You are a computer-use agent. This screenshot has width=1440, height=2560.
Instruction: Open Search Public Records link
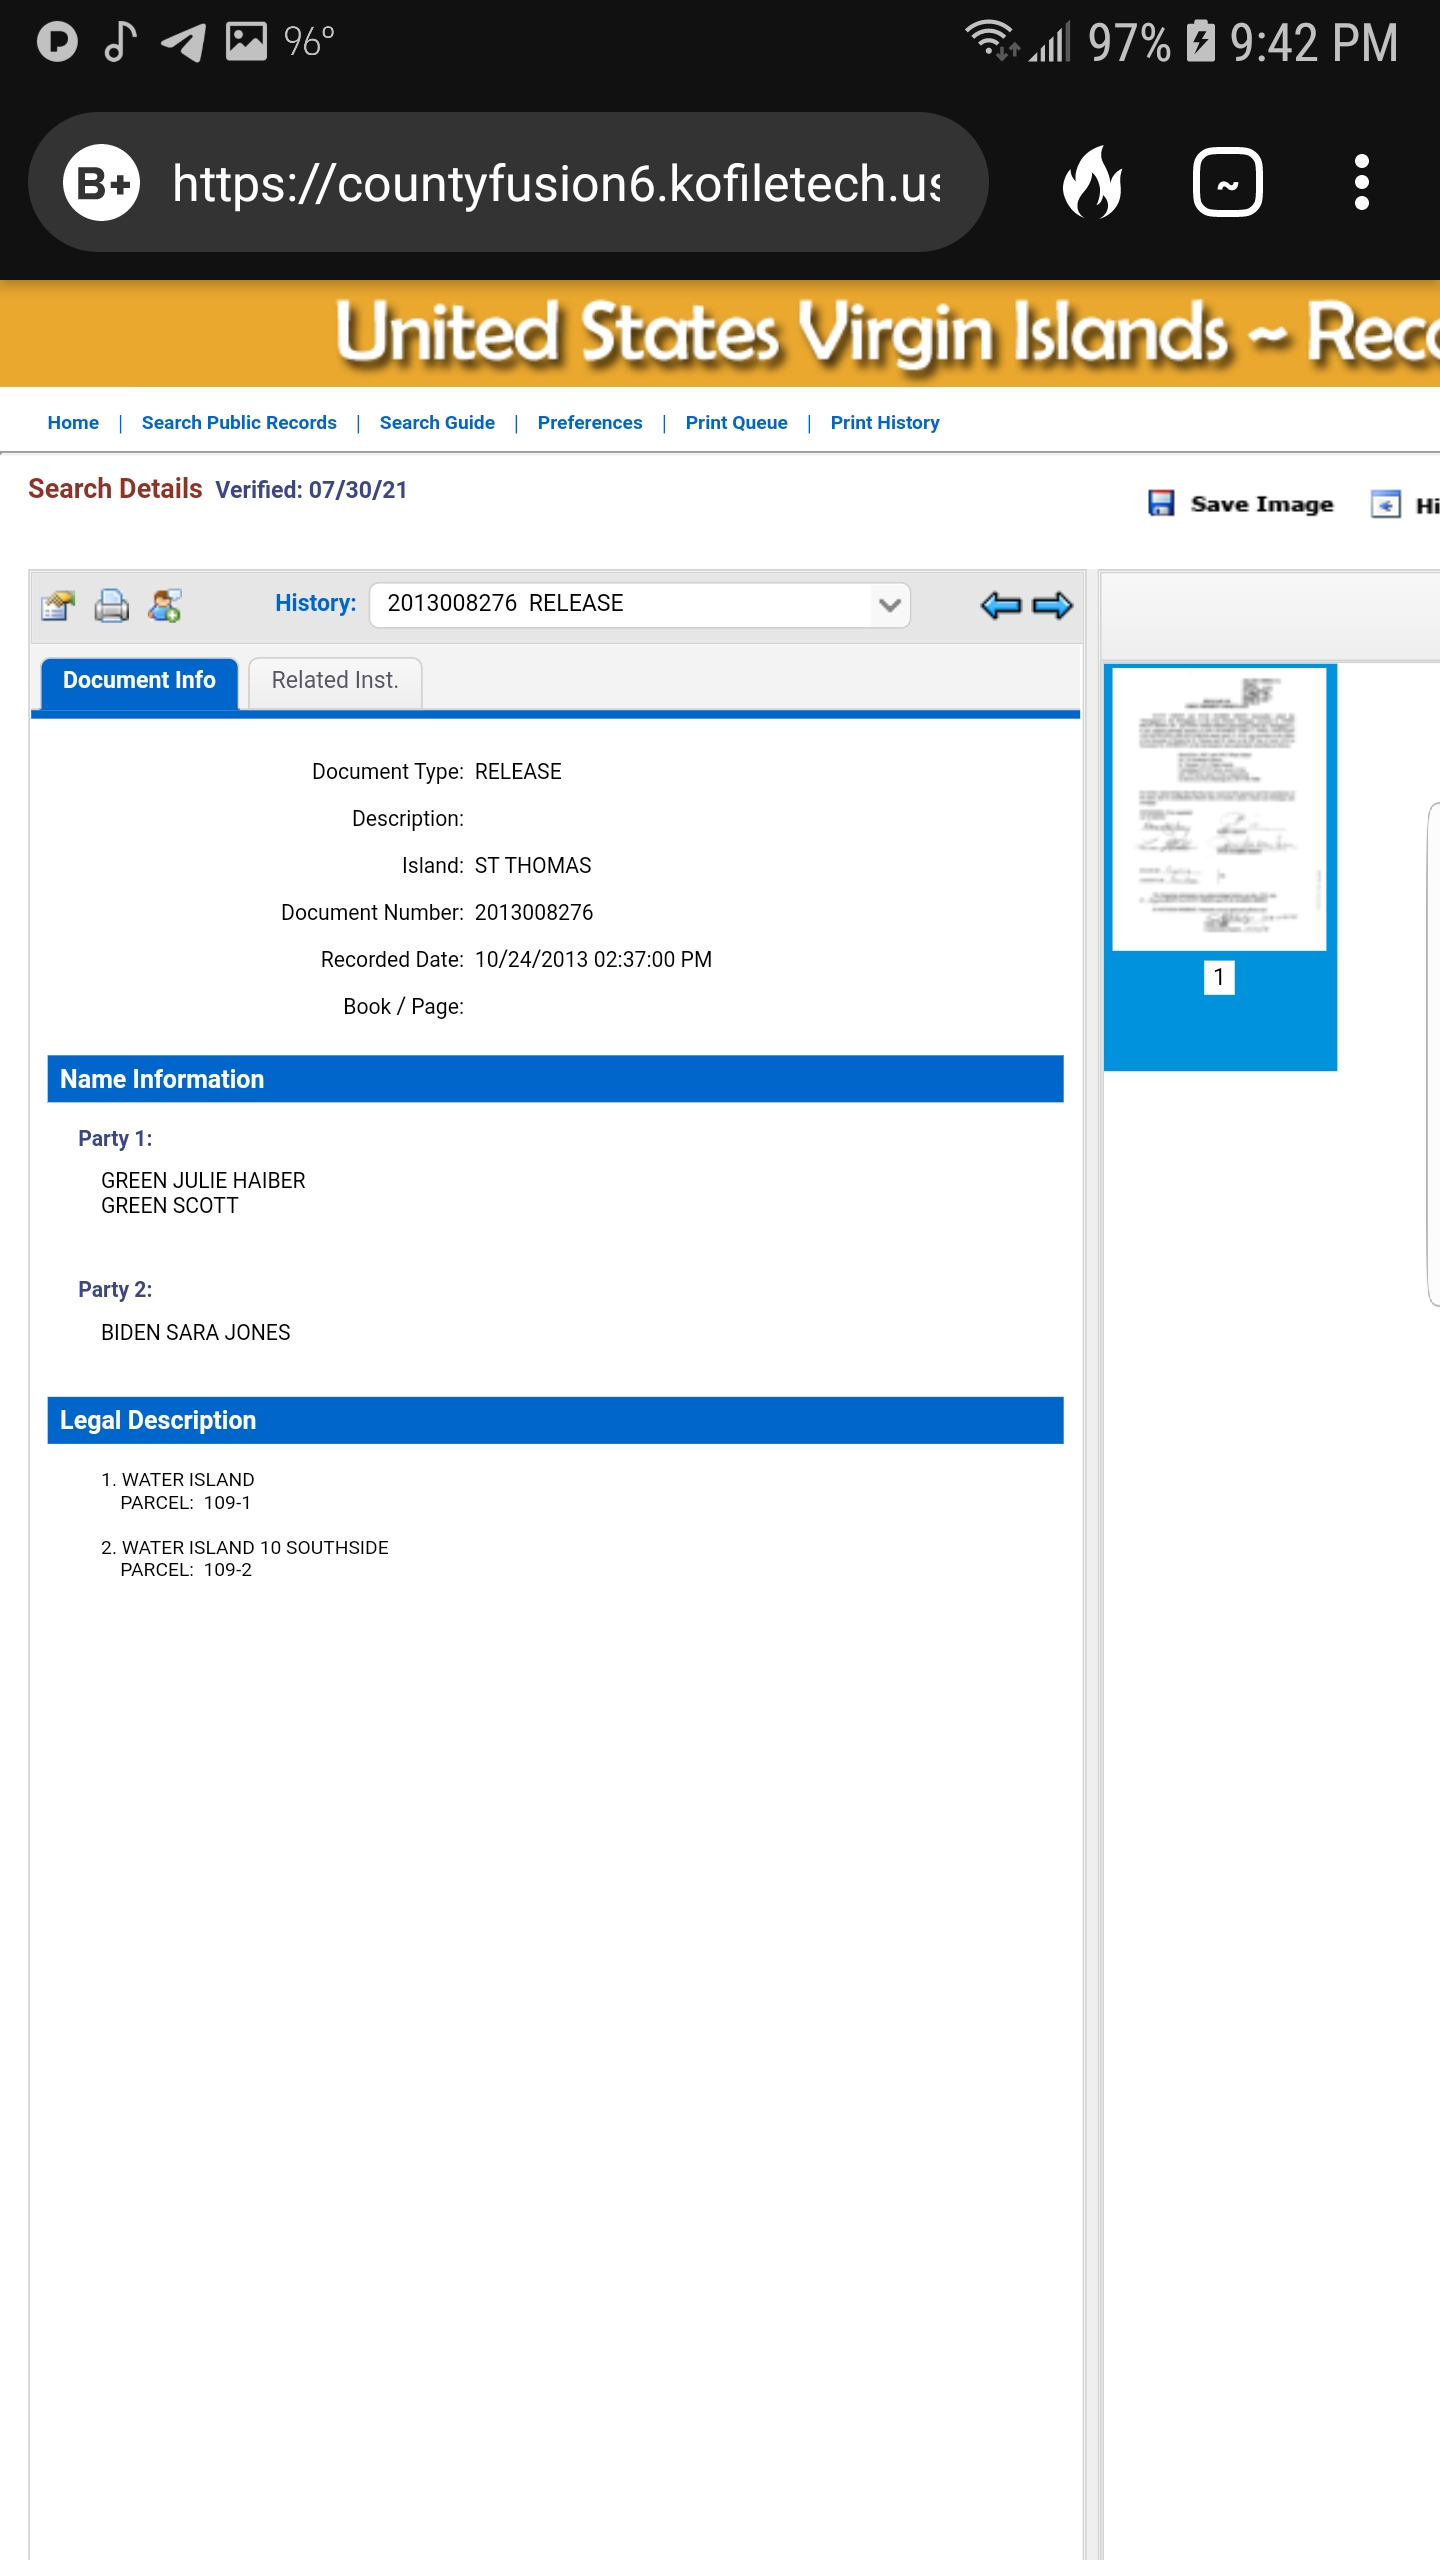[239, 423]
